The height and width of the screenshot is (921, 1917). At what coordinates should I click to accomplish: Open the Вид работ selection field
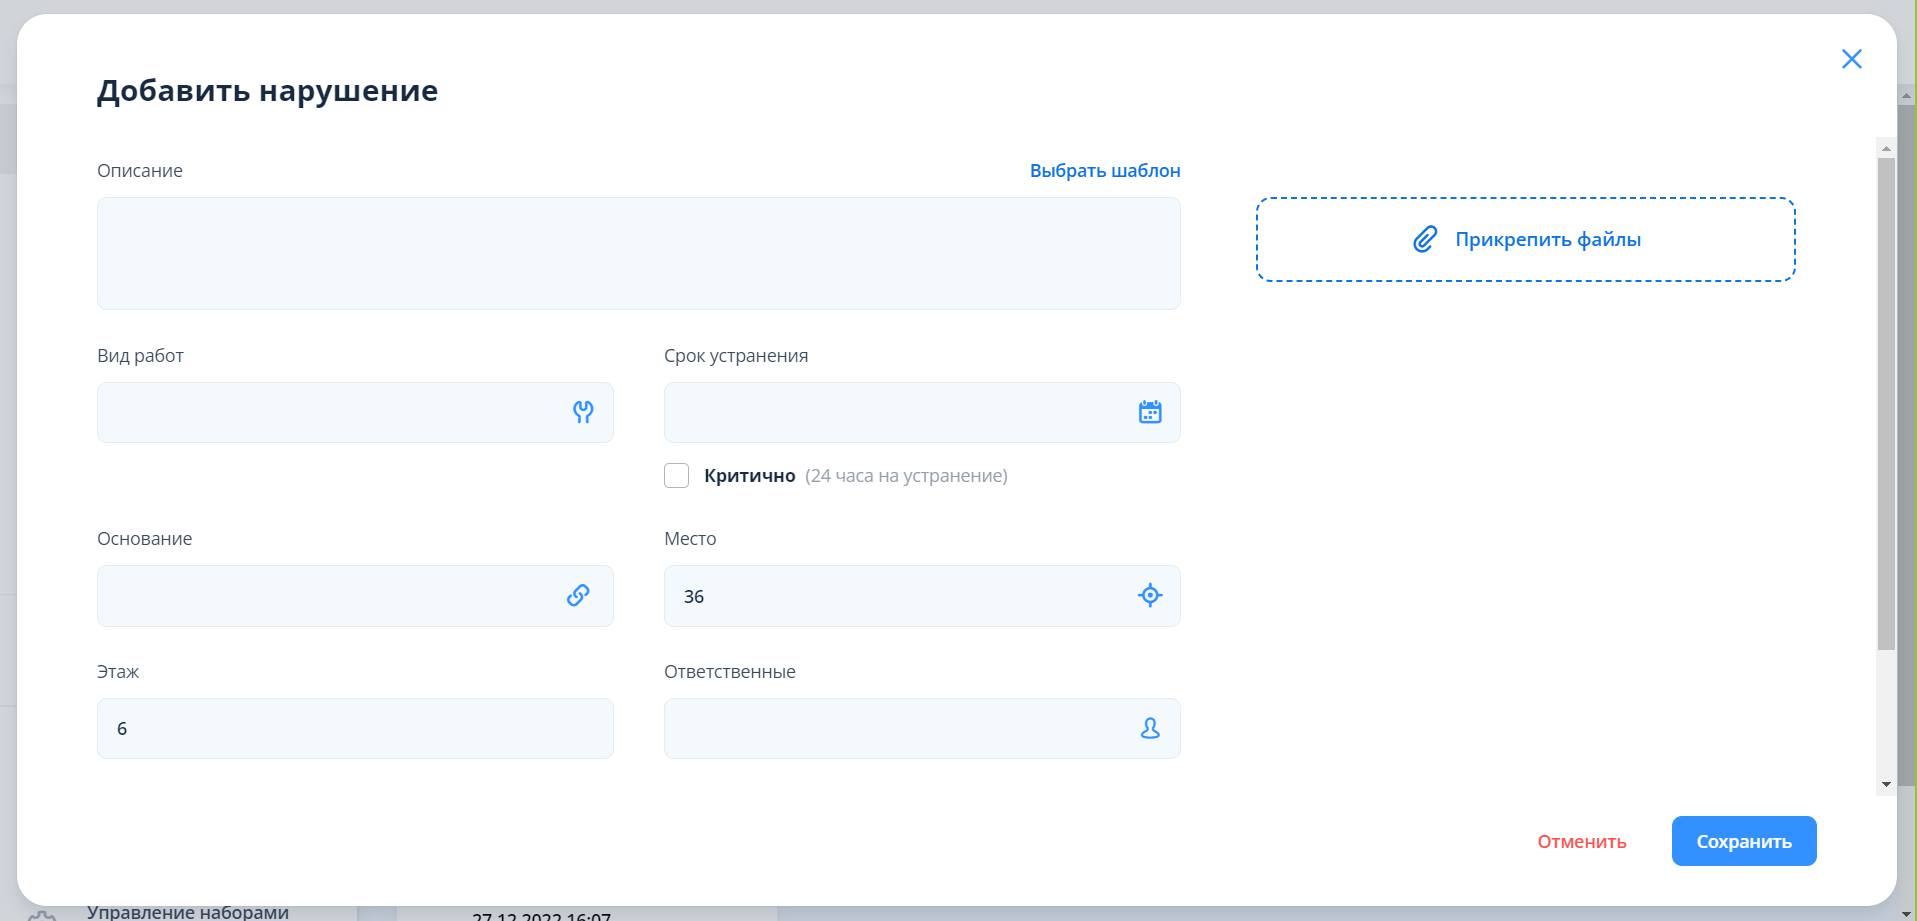pos(330,412)
